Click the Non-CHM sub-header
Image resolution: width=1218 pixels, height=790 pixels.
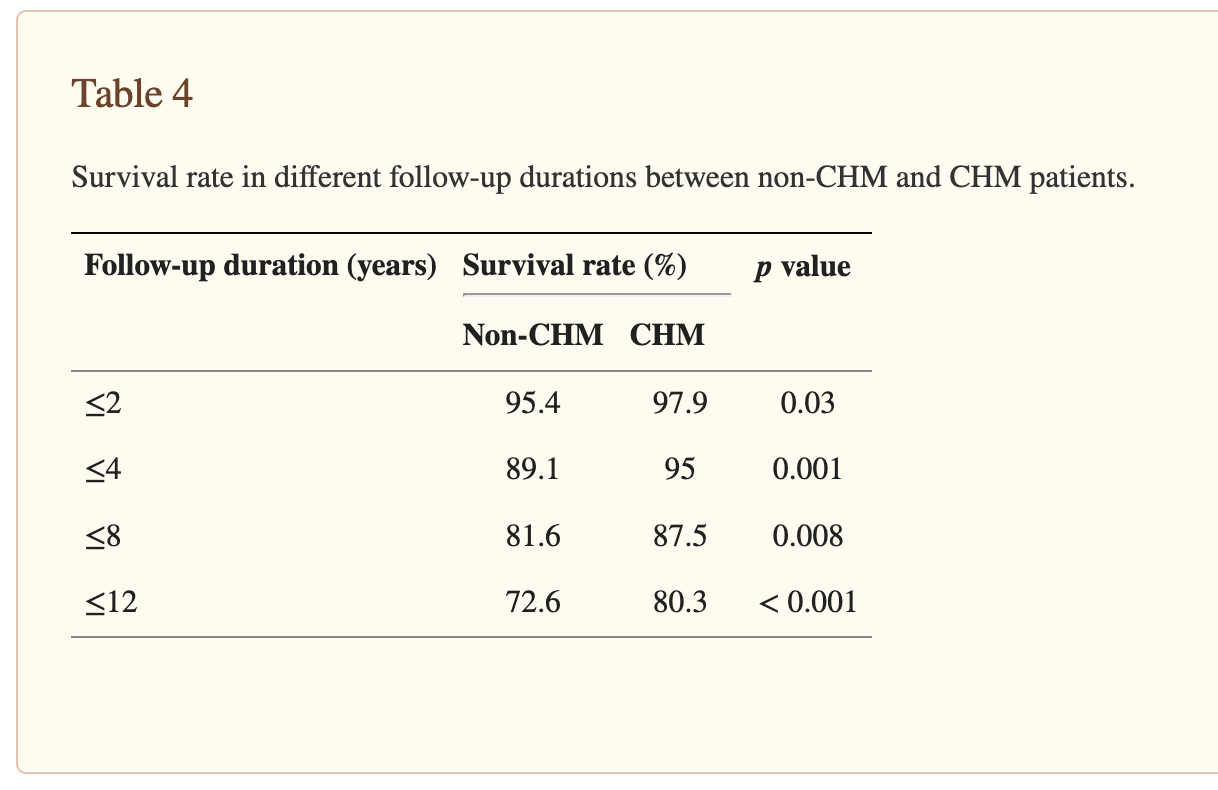tap(533, 335)
